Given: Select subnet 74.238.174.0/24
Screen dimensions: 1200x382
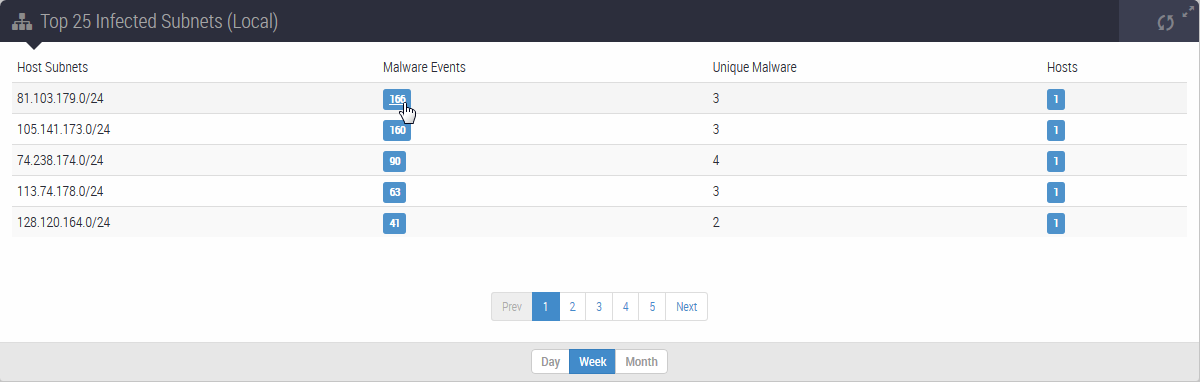Looking at the screenshot, I should pyautogui.click(x=60, y=161).
